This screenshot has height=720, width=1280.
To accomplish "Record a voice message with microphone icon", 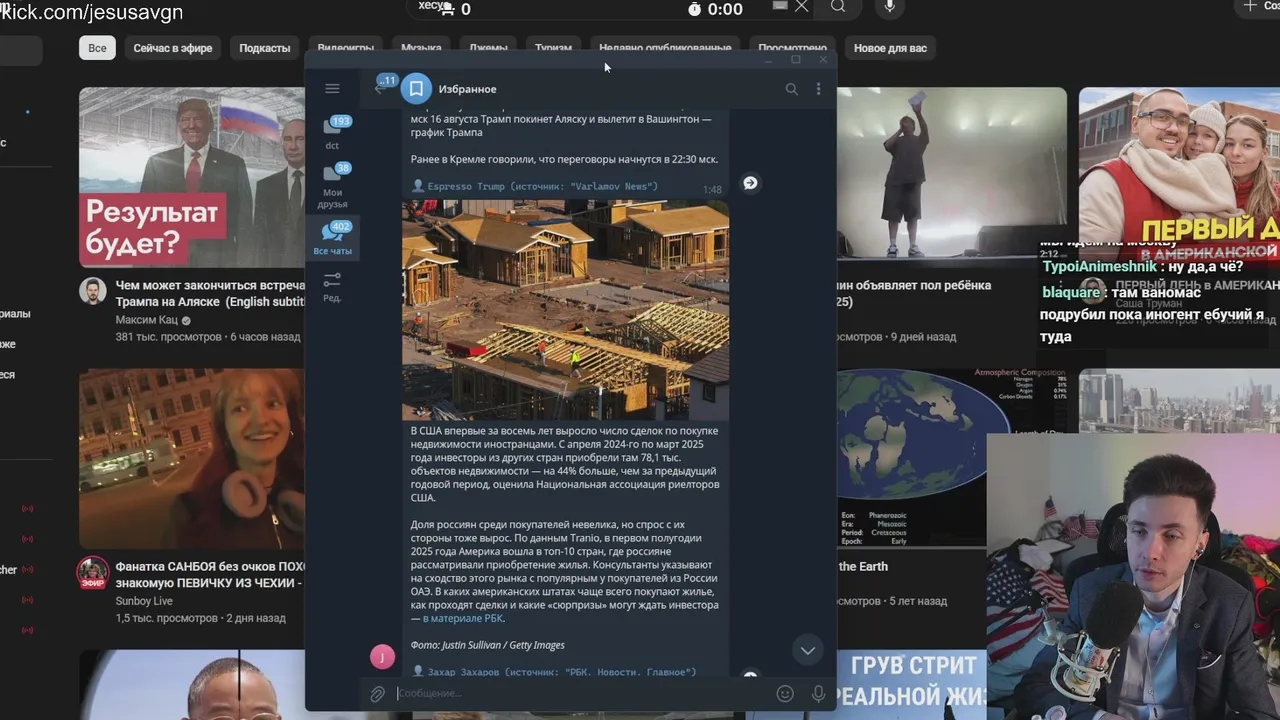I will (818, 693).
